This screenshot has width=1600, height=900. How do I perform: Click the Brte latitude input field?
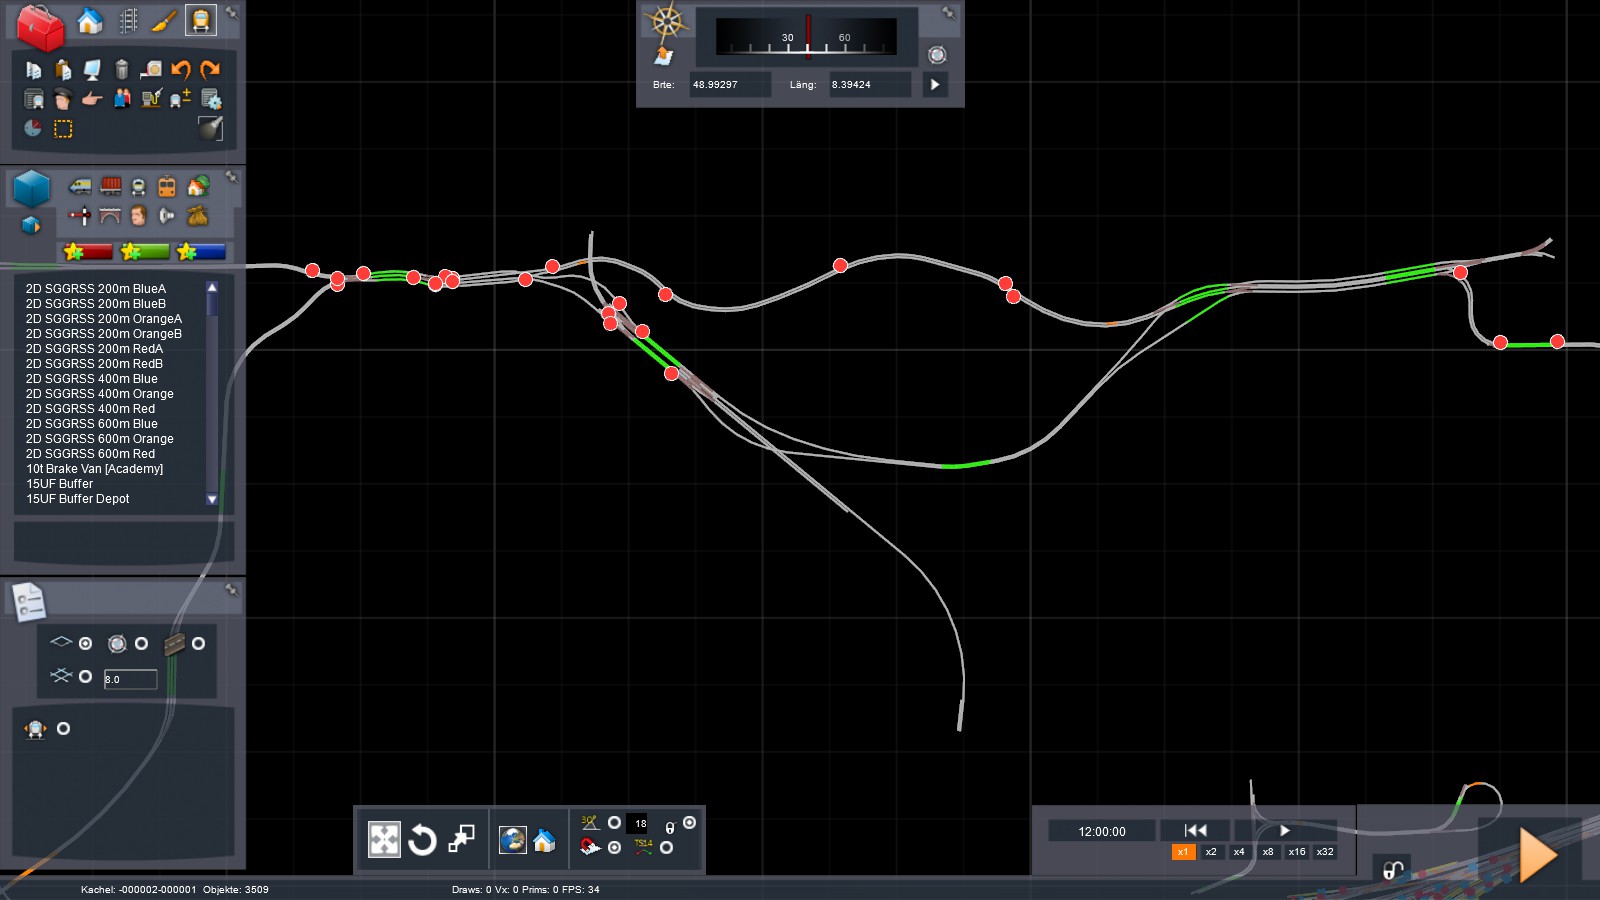729,85
